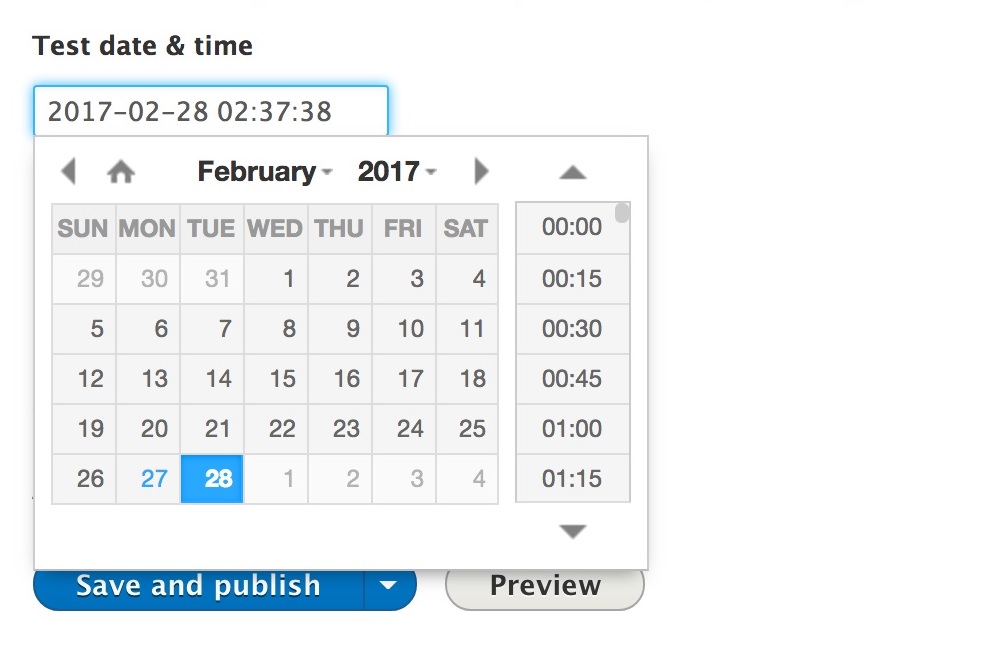Advance to next month with right arrow
This screenshot has width=1000, height=650.
pyautogui.click(x=482, y=171)
